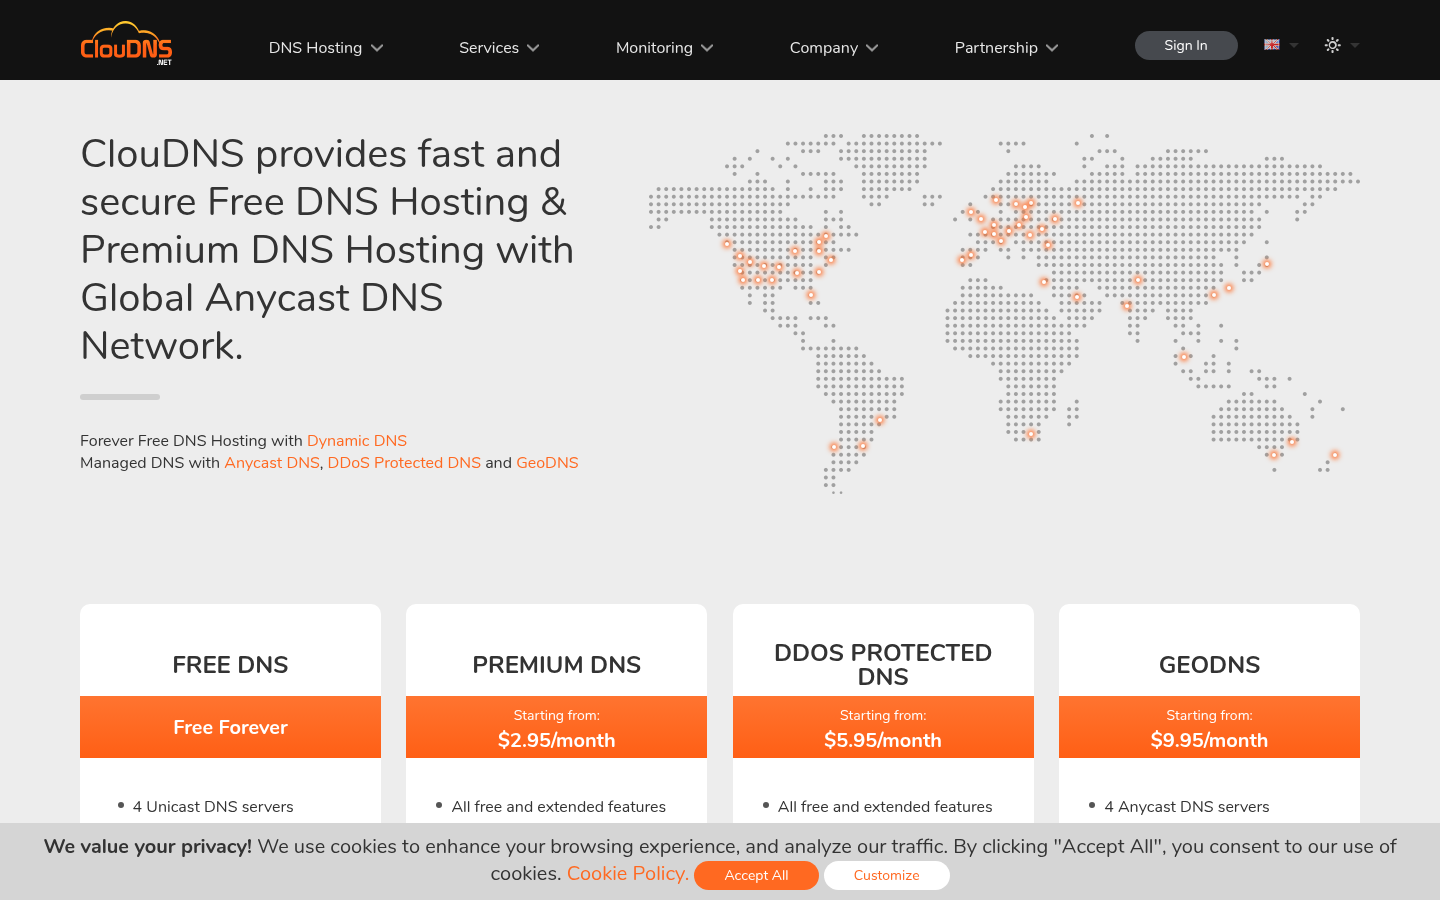This screenshot has height=900, width=1440.
Task: Click 'All free and extended features' under Premium DNS
Action: coord(558,807)
